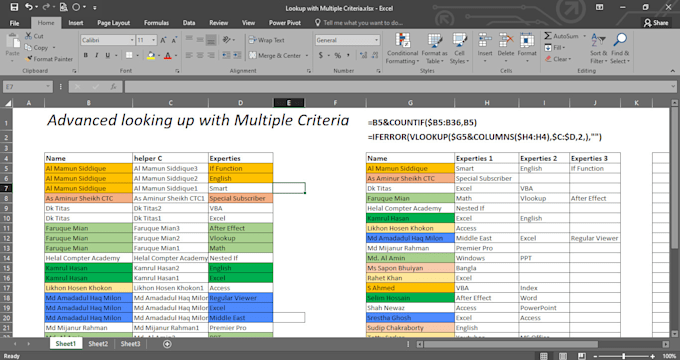Collapse the ribbon with the arrow
Image resolution: width=680 pixels, height=360 pixels.
click(x=673, y=71)
